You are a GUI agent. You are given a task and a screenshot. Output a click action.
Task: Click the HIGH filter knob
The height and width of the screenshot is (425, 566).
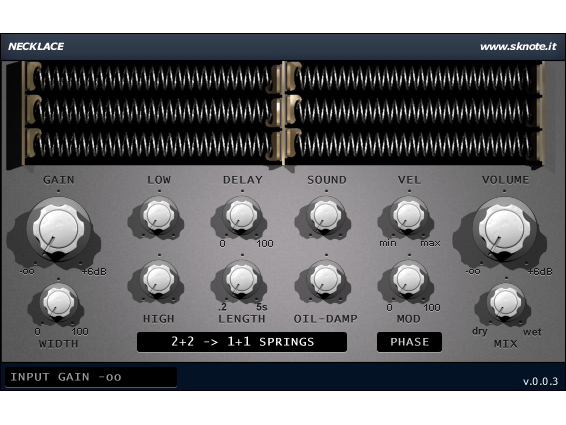tap(159, 279)
